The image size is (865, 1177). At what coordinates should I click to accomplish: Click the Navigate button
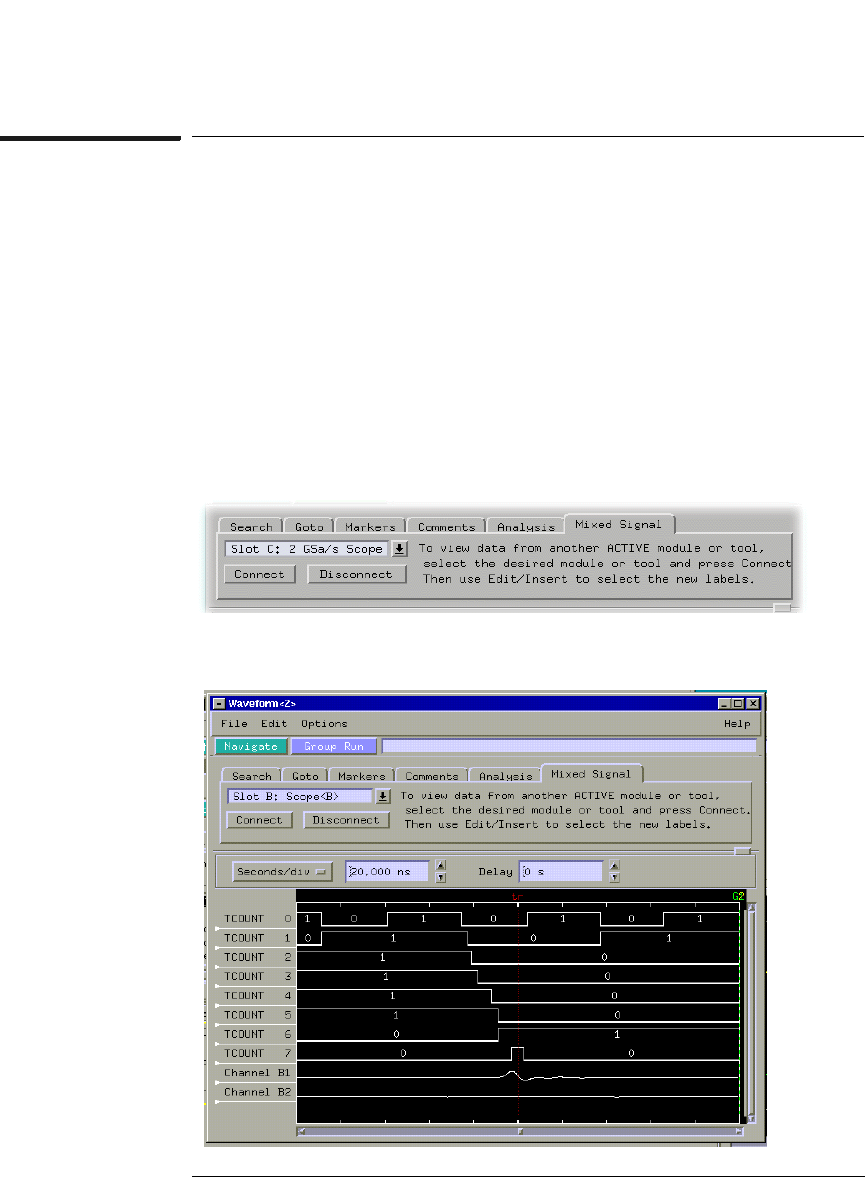[x=251, y=746]
